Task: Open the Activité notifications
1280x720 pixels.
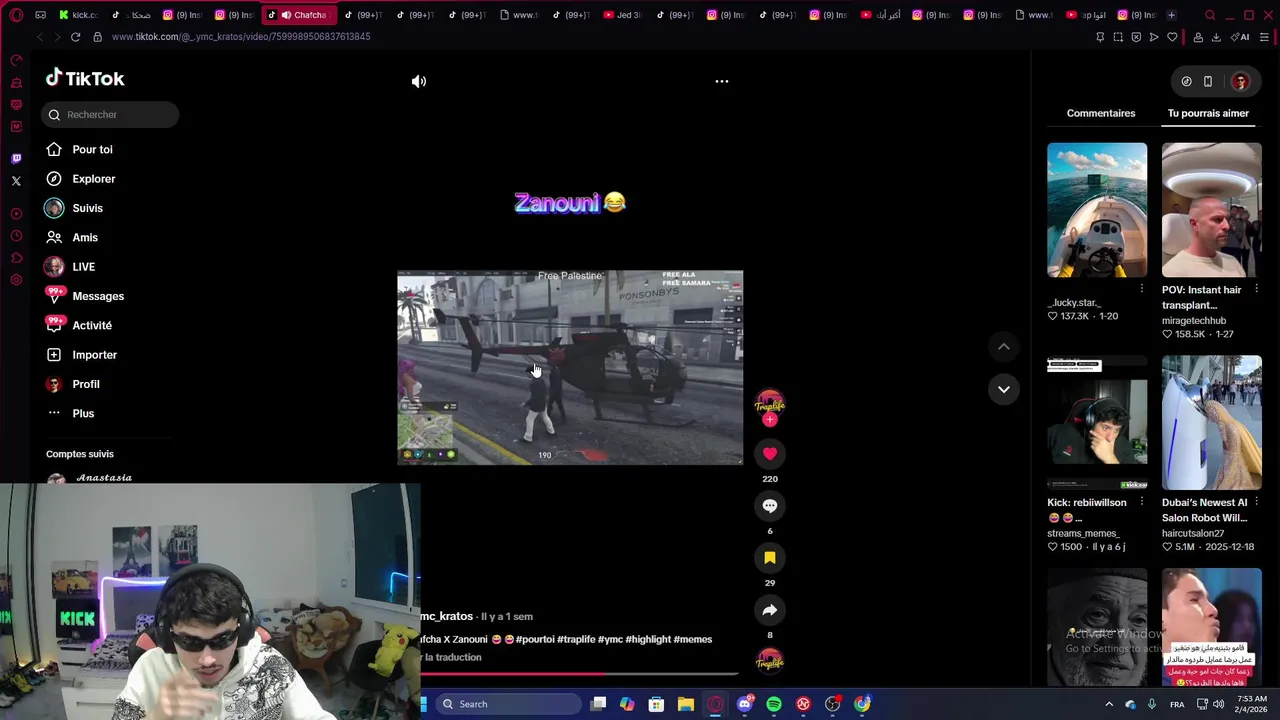Action: tap(92, 325)
